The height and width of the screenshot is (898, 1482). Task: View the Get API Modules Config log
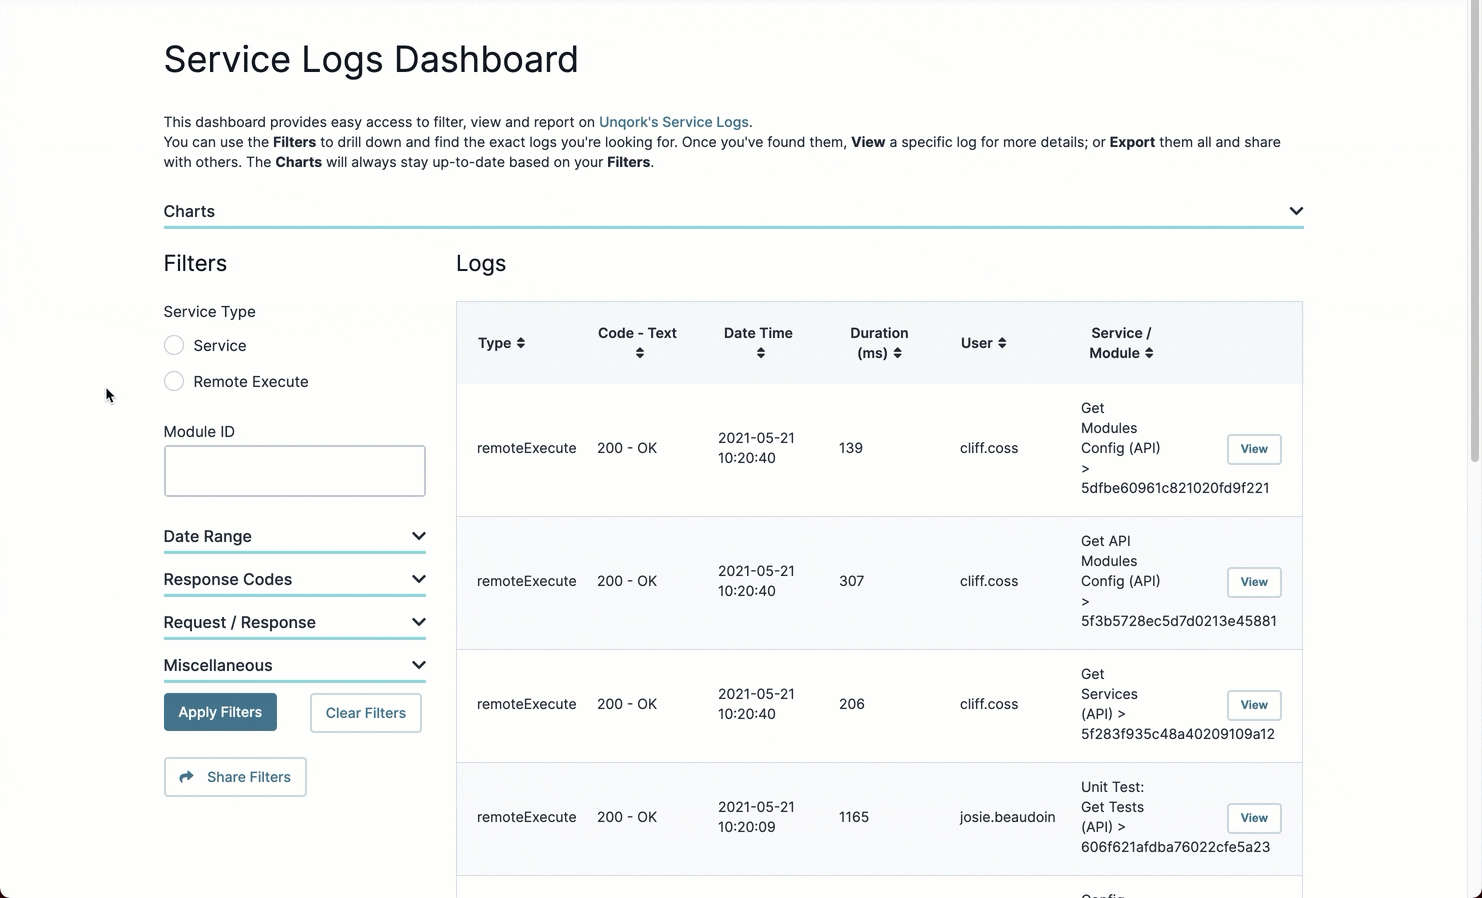tap(1254, 582)
